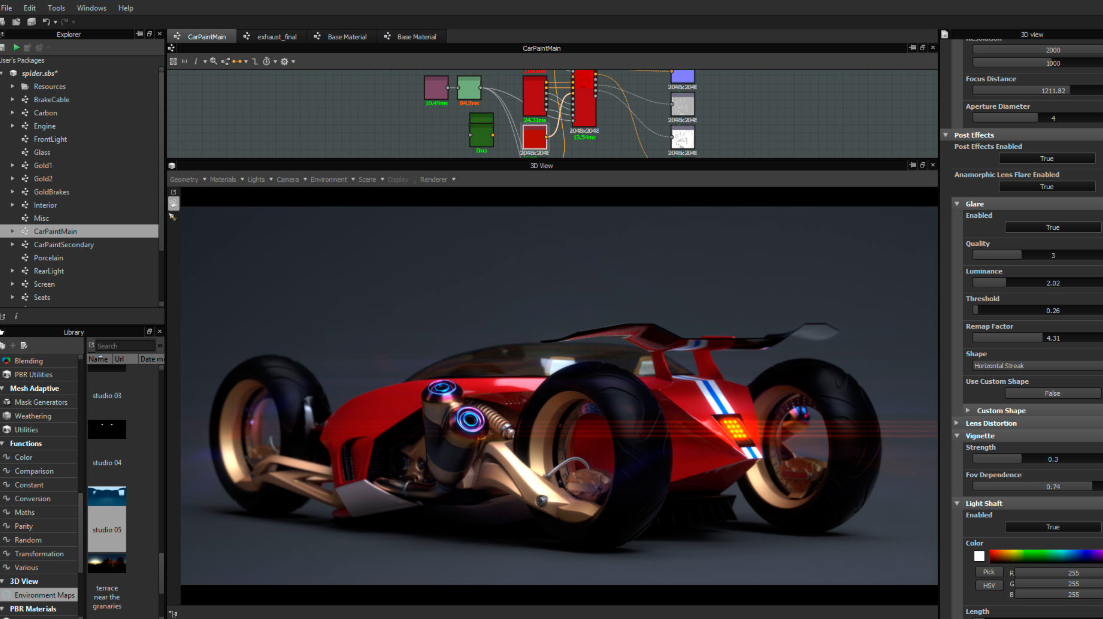
Task: Collapse the Post Effects section
Action: (946, 135)
